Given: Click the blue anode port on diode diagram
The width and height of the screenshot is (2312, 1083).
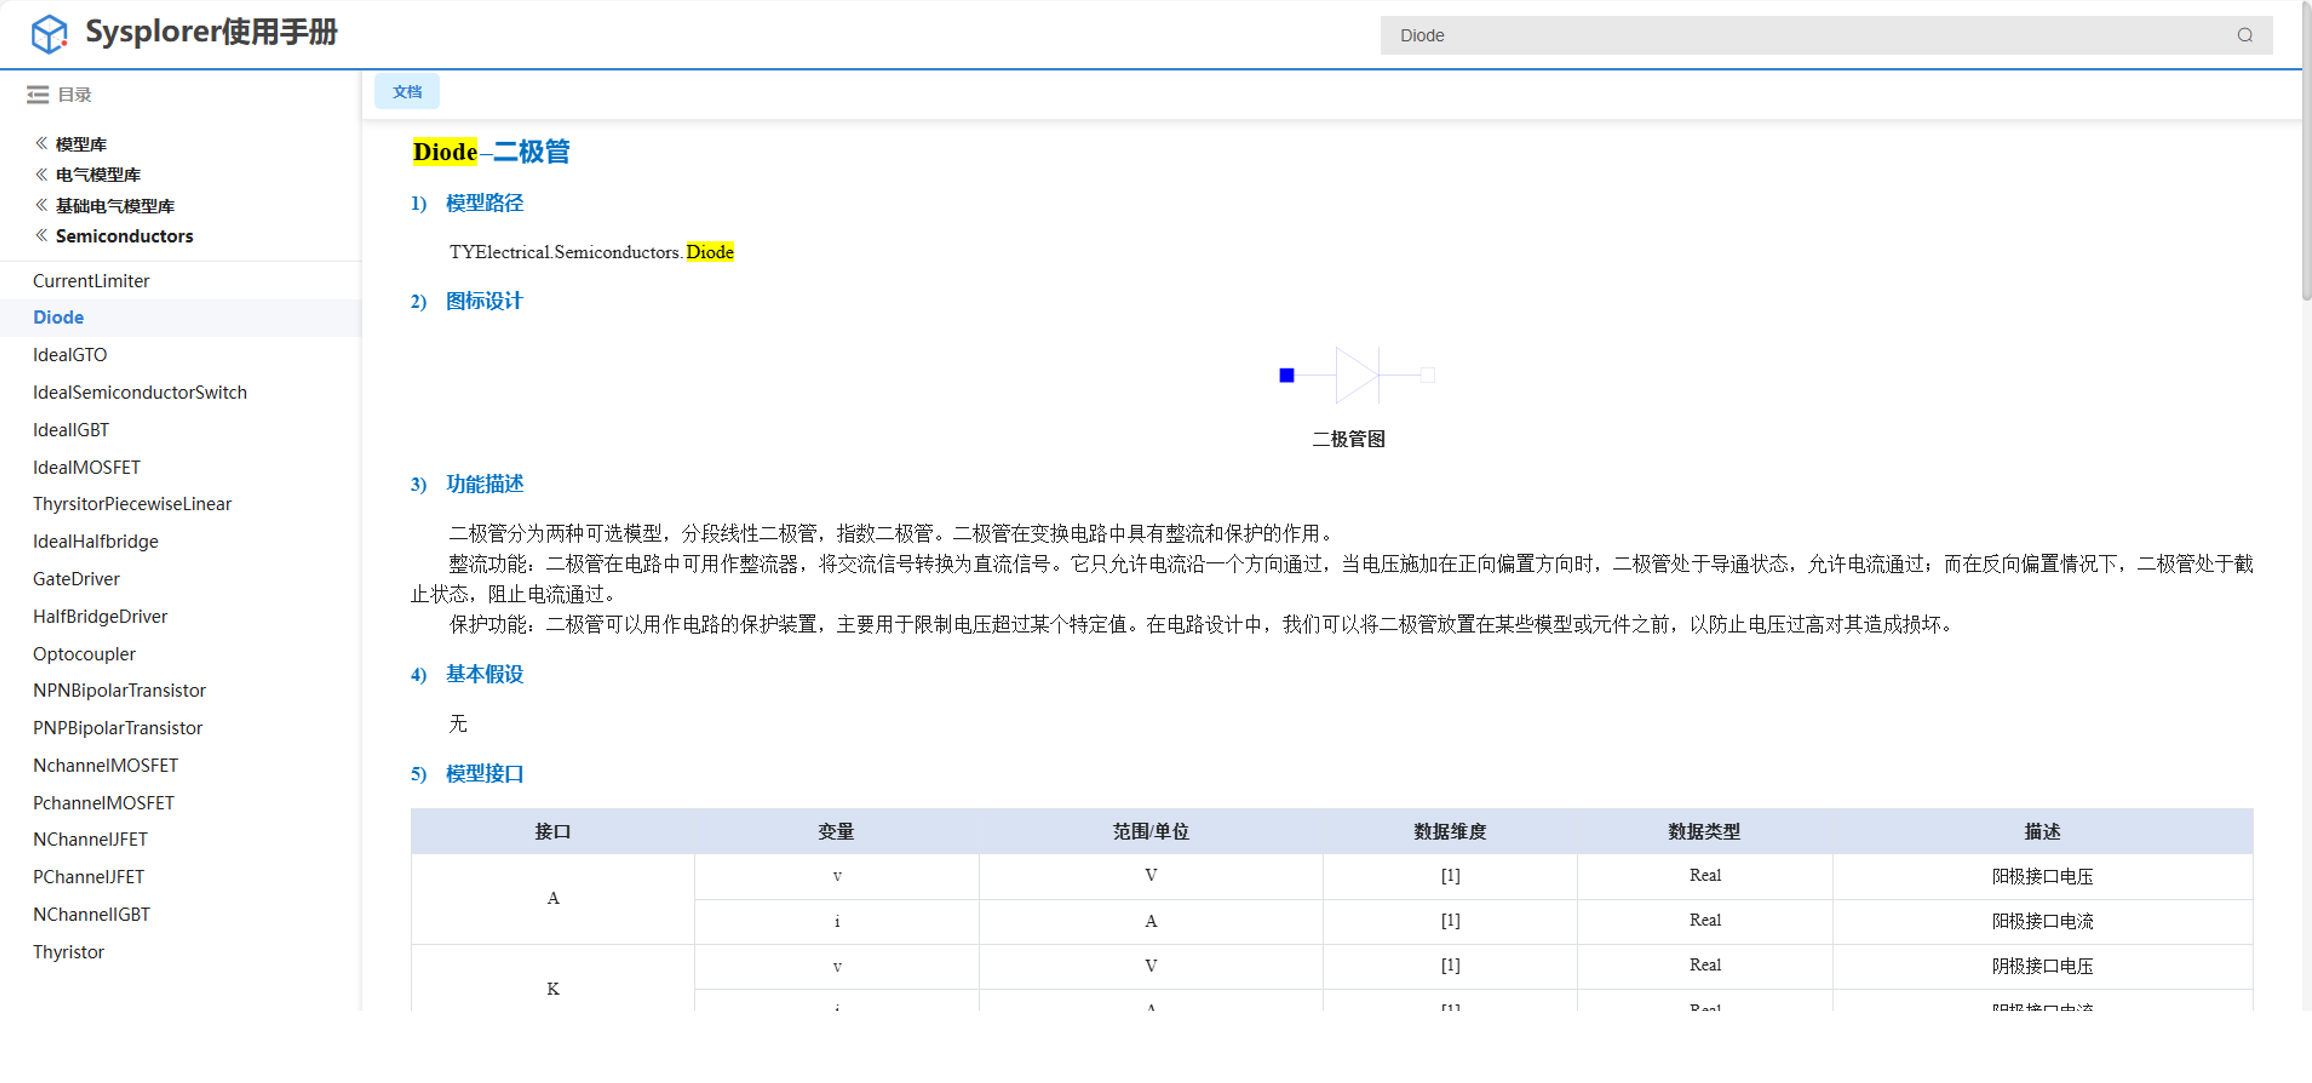Looking at the screenshot, I should click(1287, 375).
